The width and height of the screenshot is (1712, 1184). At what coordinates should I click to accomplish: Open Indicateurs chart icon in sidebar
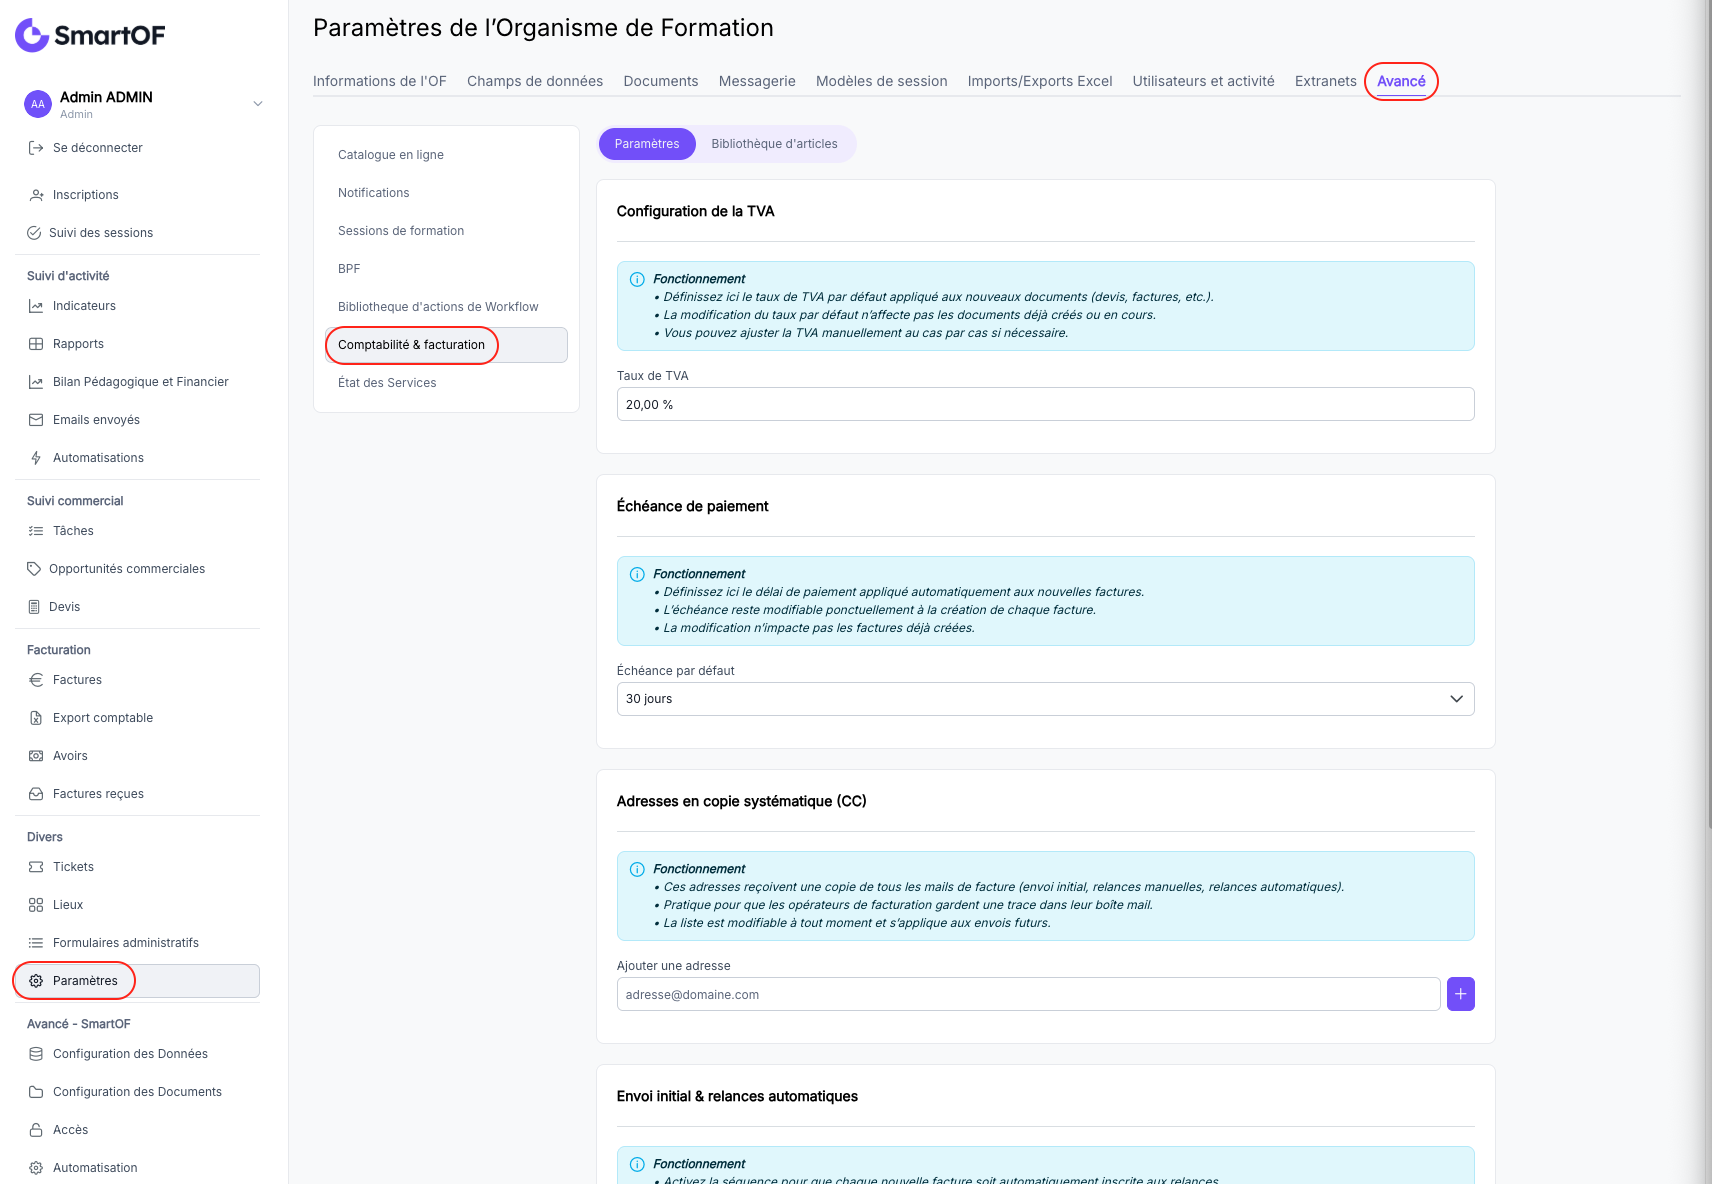click(36, 306)
